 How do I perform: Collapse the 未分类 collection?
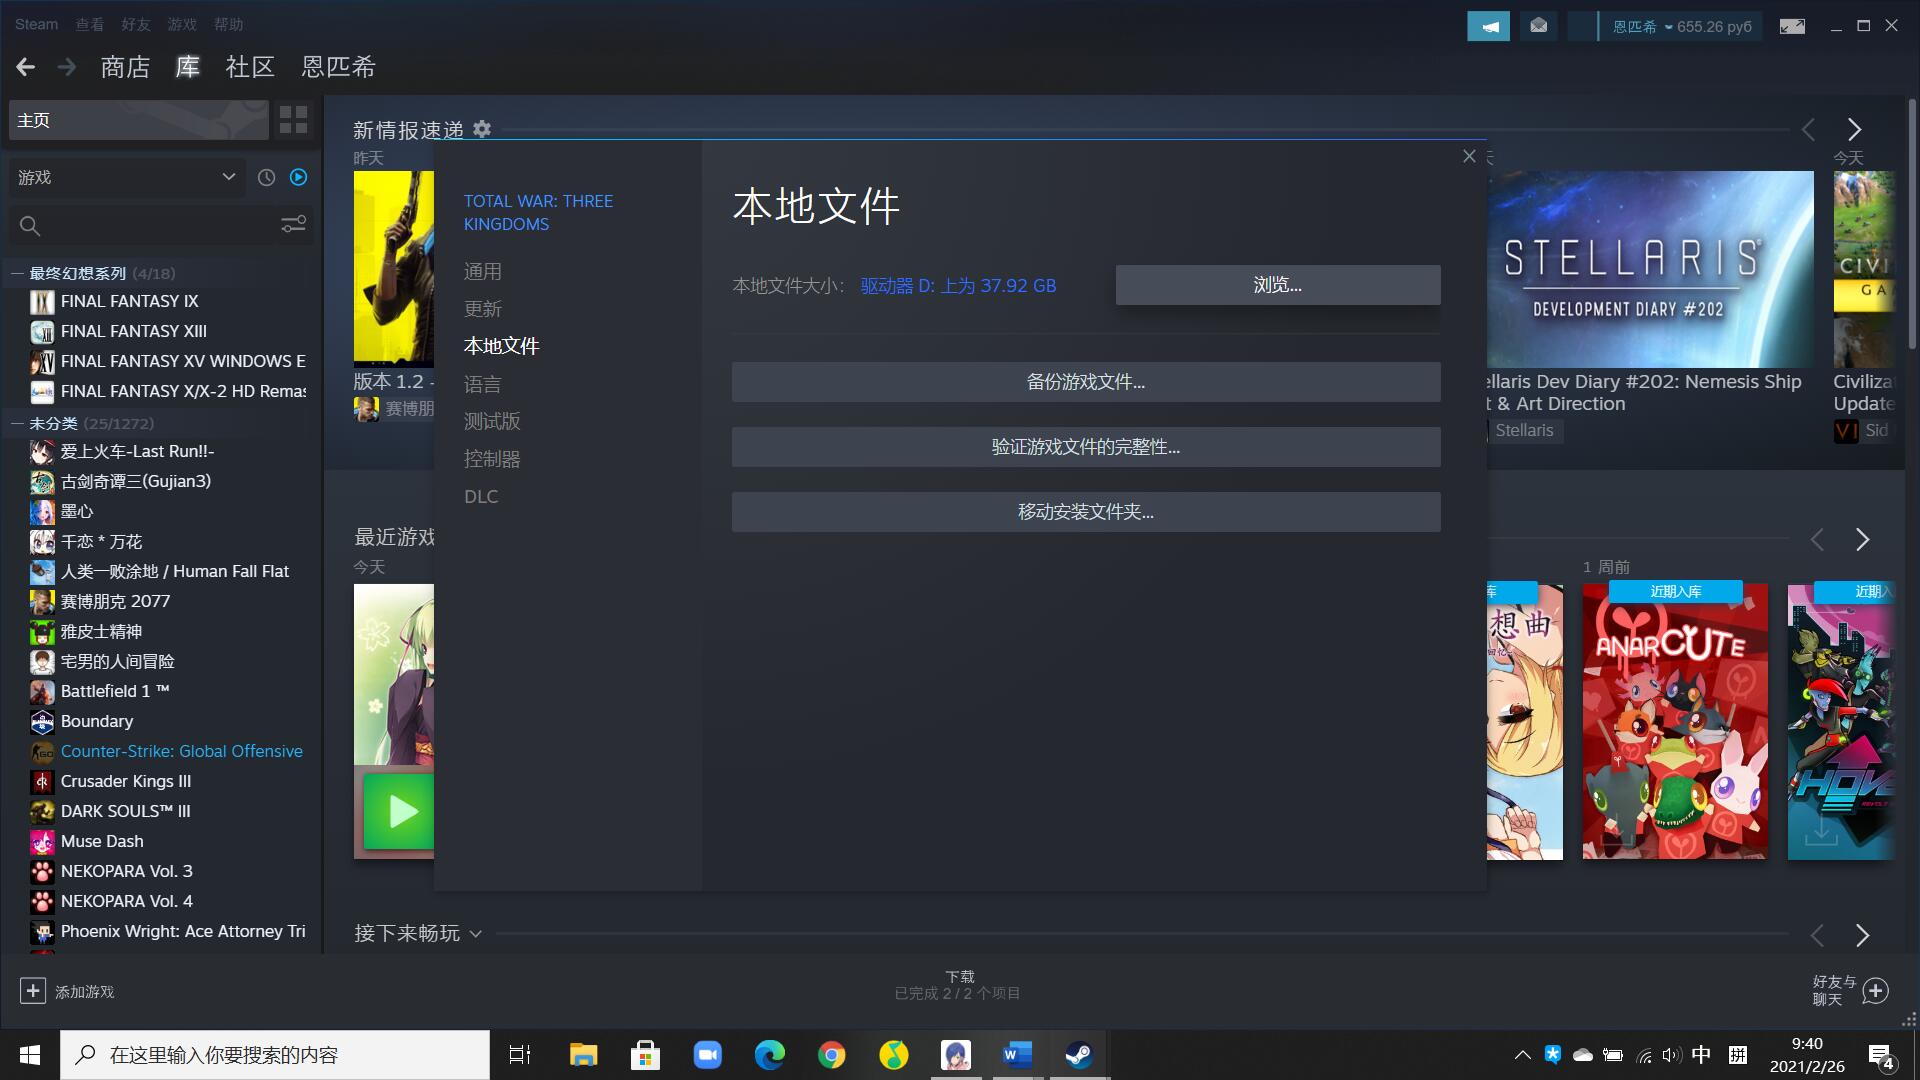(17, 423)
